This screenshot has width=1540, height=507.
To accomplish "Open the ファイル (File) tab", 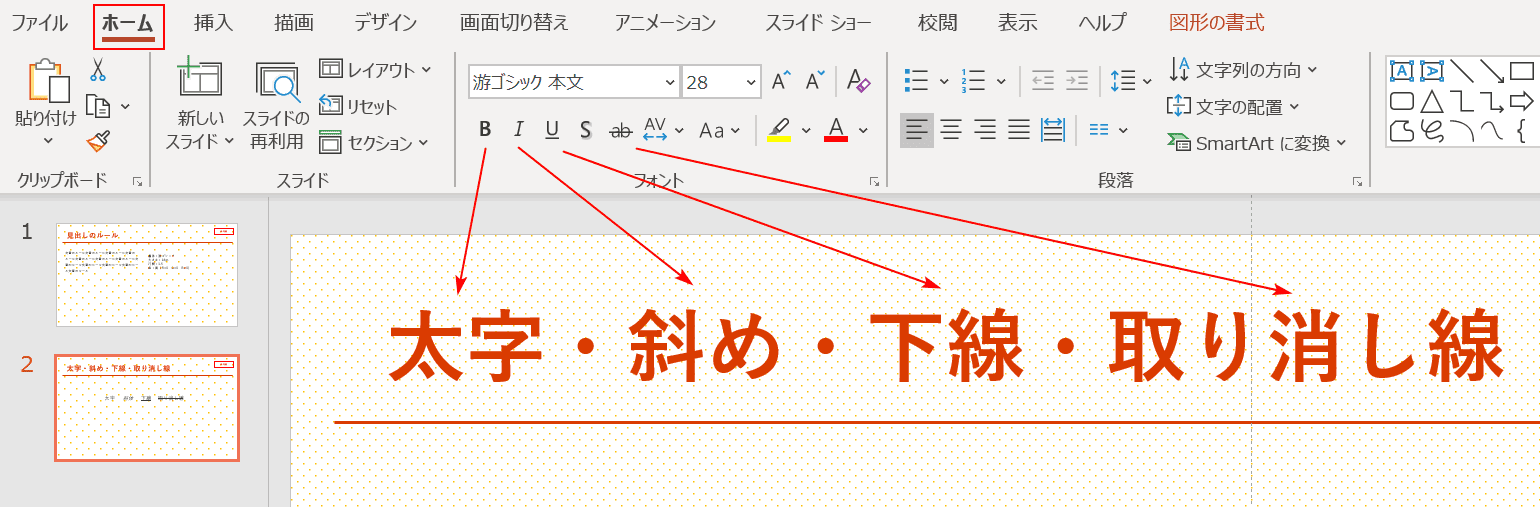I will 40,22.
